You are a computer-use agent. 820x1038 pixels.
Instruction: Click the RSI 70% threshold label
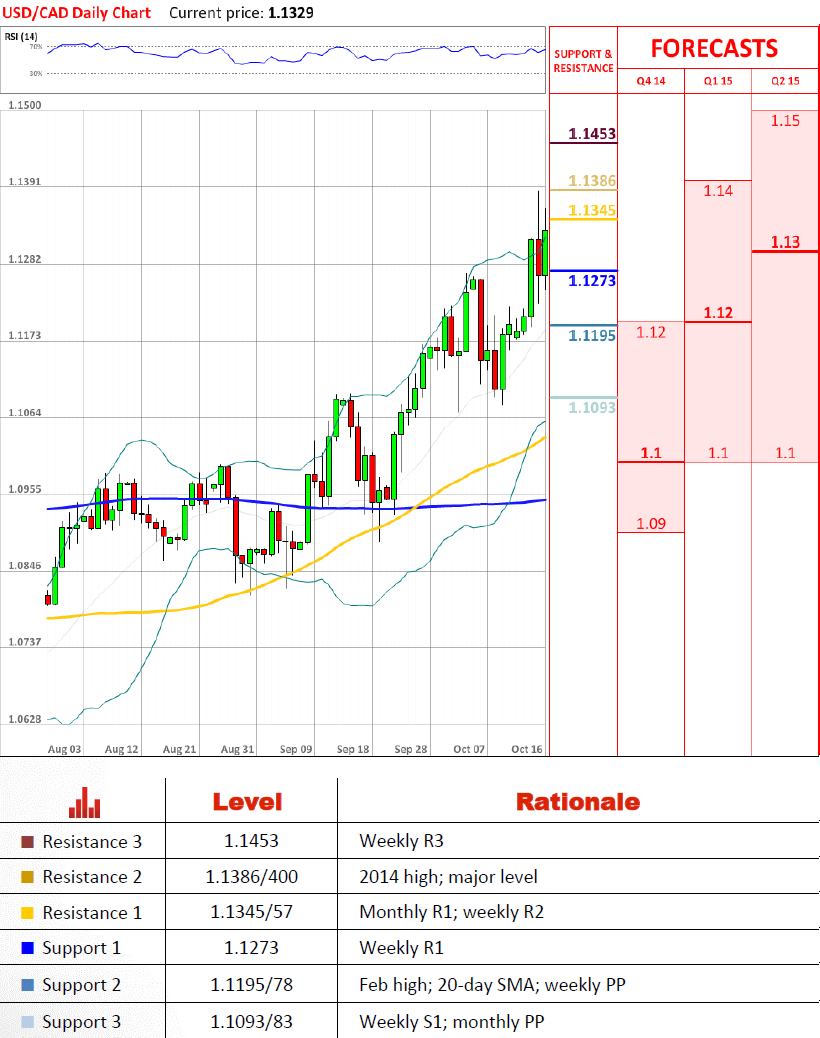pyautogui.click(x=36, y=47)
